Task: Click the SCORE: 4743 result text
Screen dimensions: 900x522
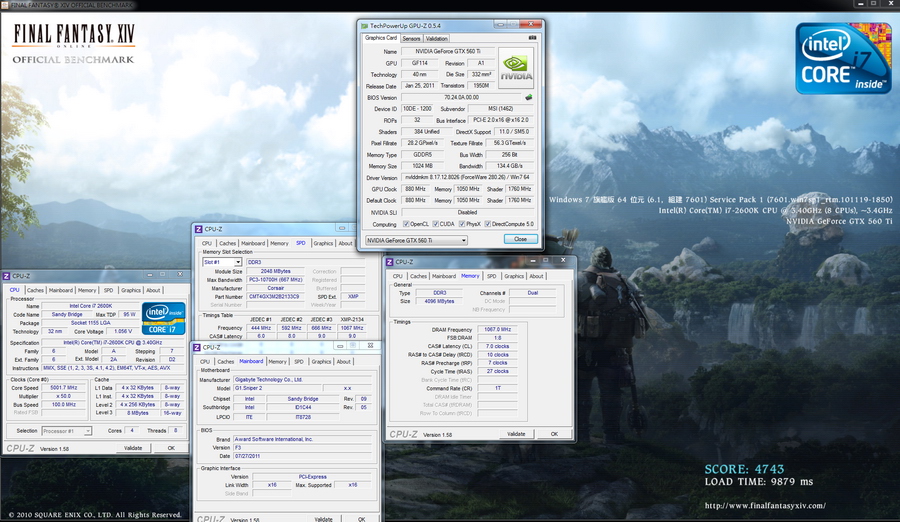Action: point(744,469)
